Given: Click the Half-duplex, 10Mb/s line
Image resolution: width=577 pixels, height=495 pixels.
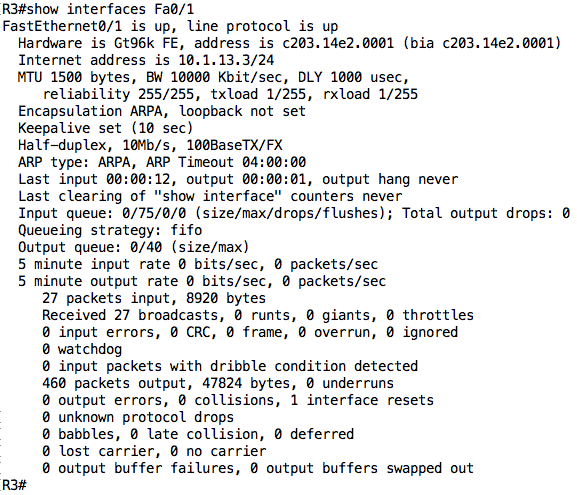Looking at the screenshot, I should [150, 145].
